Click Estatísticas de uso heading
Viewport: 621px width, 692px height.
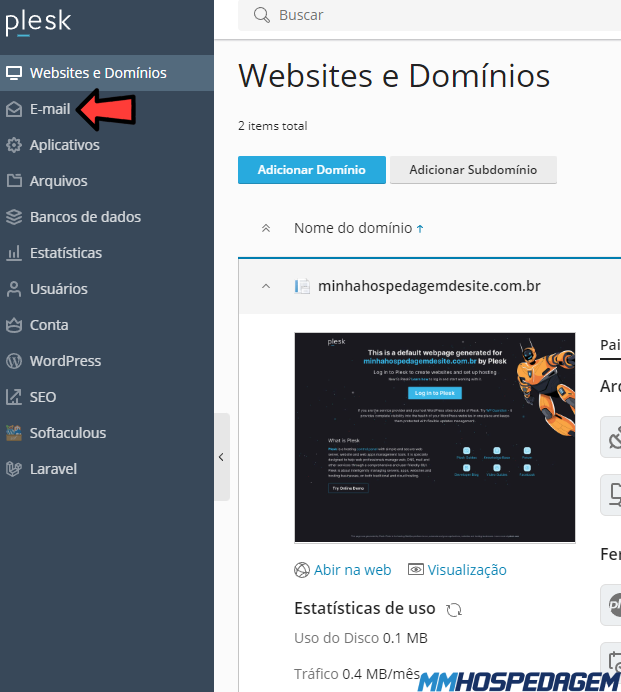365,608
